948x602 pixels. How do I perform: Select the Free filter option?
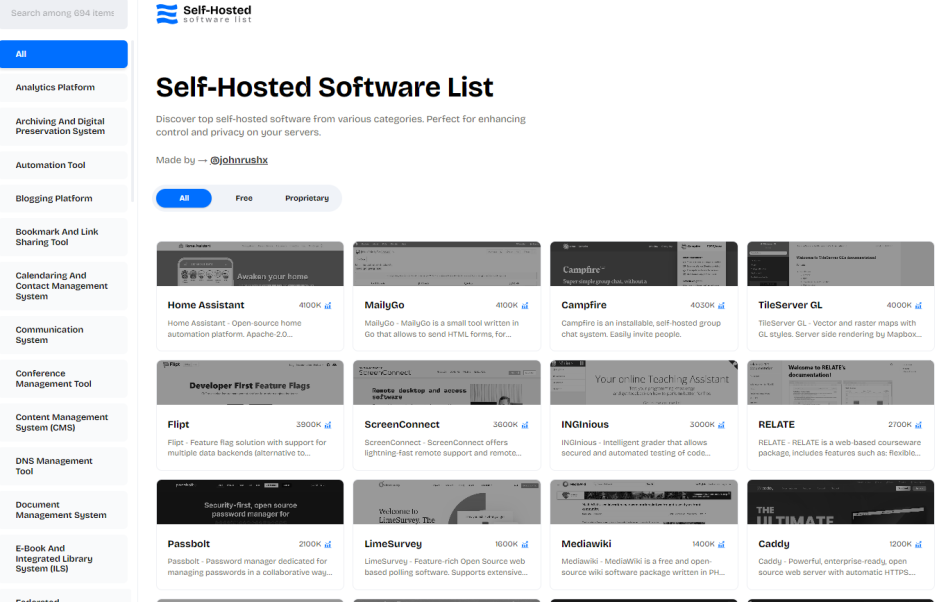pos(244,198)
